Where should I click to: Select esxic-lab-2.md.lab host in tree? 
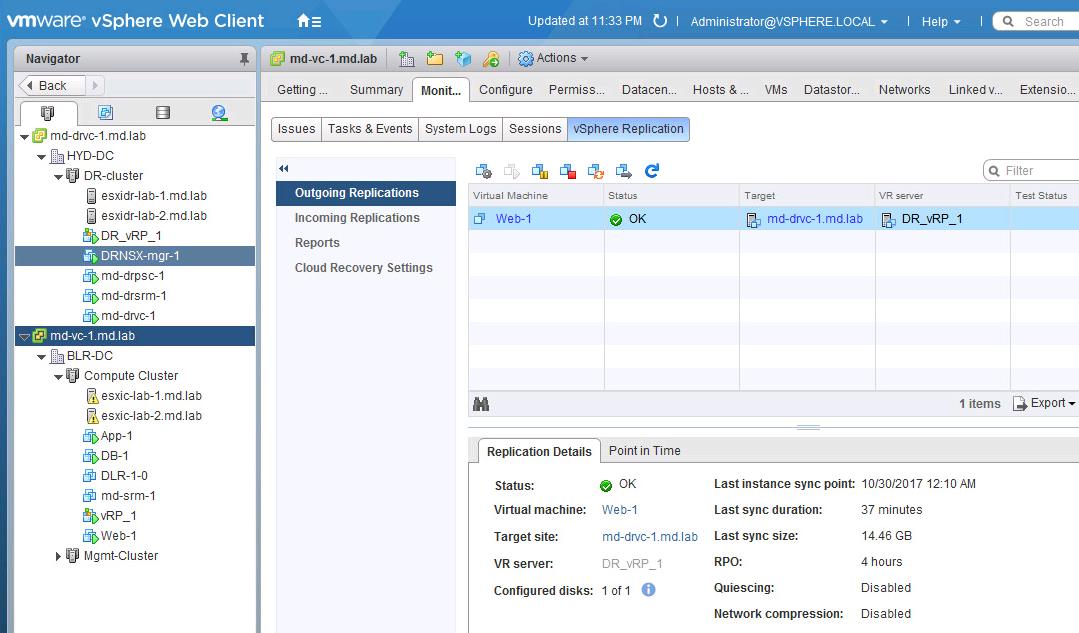coord(151,416)
